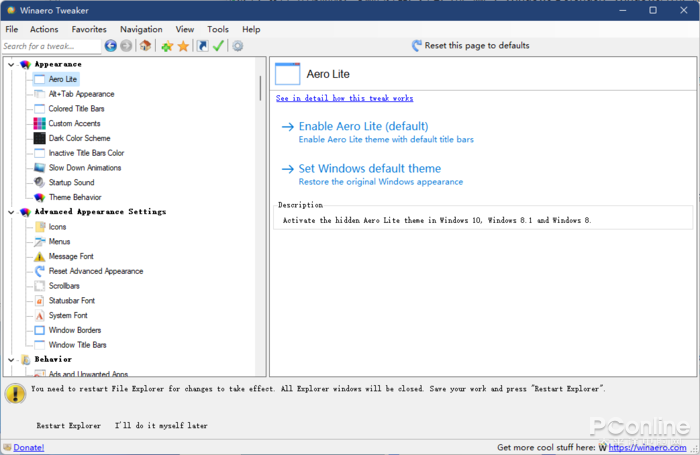The height and width of the screenshot is (455, 700).
Task: Open settings using the gear toolbar icon
Action: pyautogui.click(x=237, y=46)
